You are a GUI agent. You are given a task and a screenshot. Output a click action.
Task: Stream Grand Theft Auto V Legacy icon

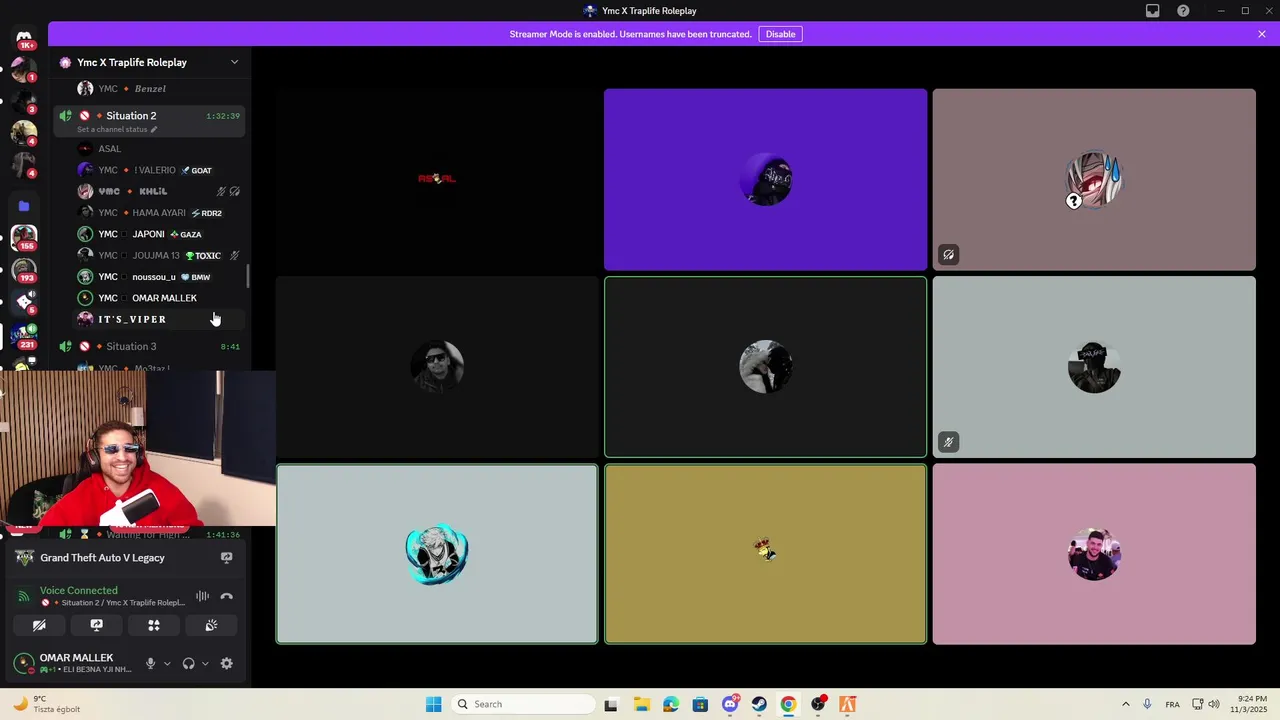tap(227, 558)
